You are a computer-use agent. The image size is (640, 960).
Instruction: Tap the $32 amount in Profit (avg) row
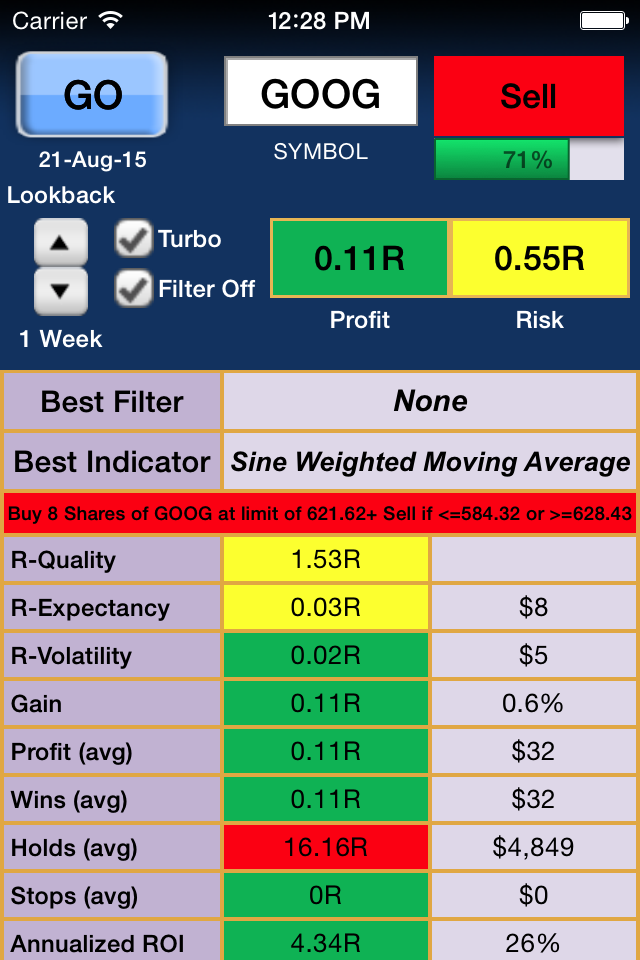point(533,751)
